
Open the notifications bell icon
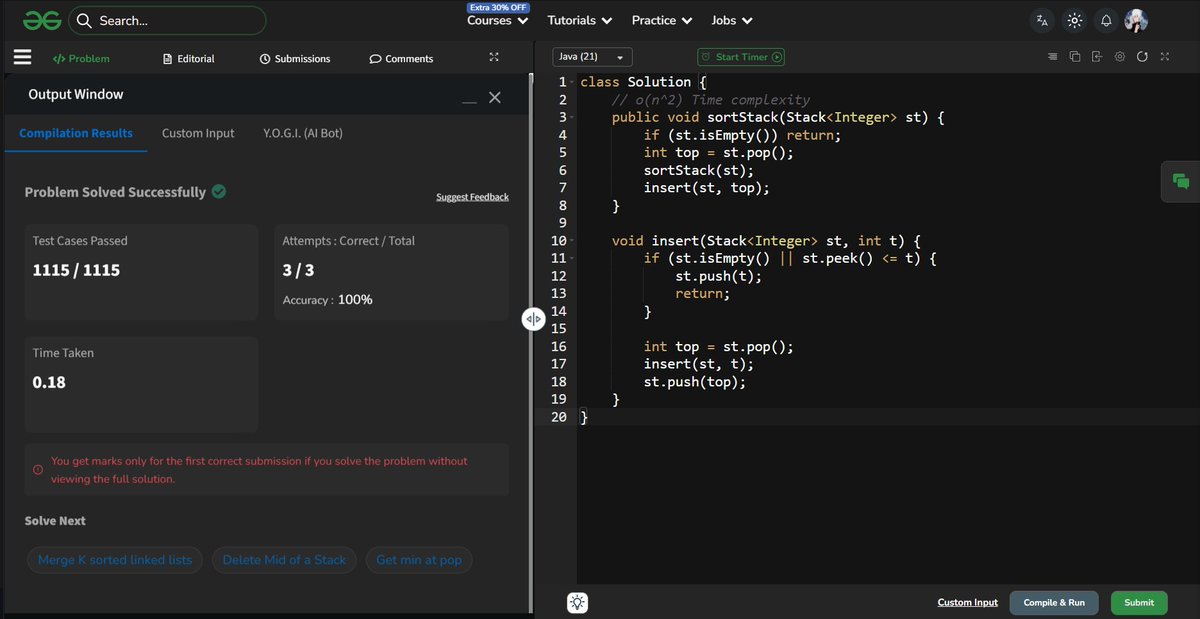pos(1106,20)
